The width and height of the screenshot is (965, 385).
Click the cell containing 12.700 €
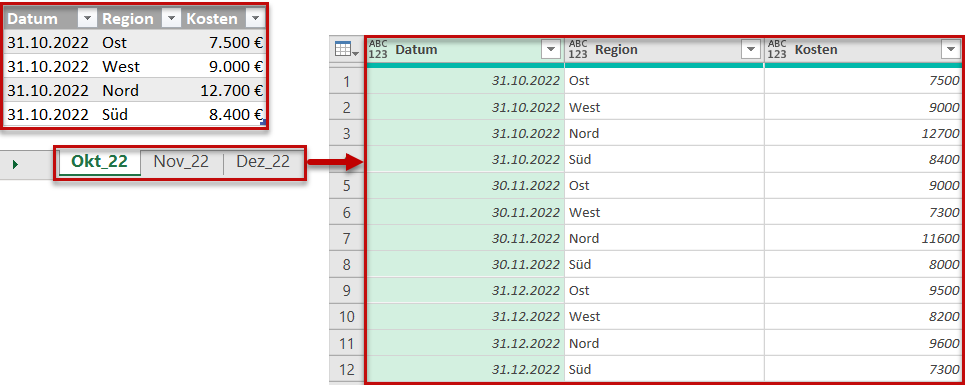click(225, 91)
